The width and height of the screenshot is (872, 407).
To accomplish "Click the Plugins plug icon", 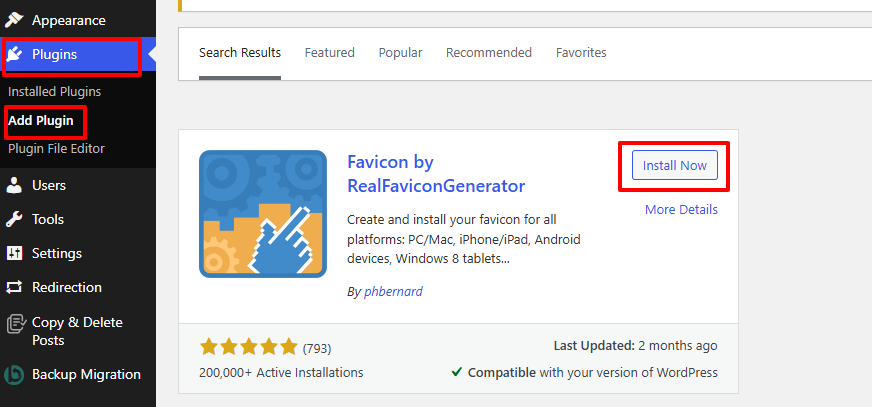I will pyautogui.click(x=15, y=55).
